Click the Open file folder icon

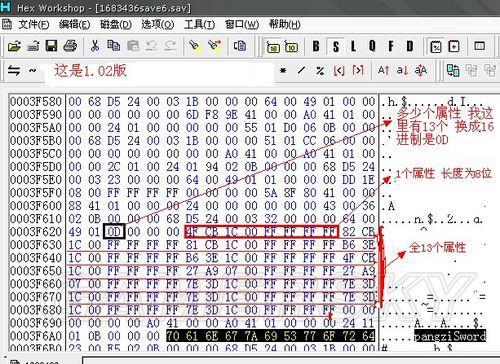click(14, 46)
